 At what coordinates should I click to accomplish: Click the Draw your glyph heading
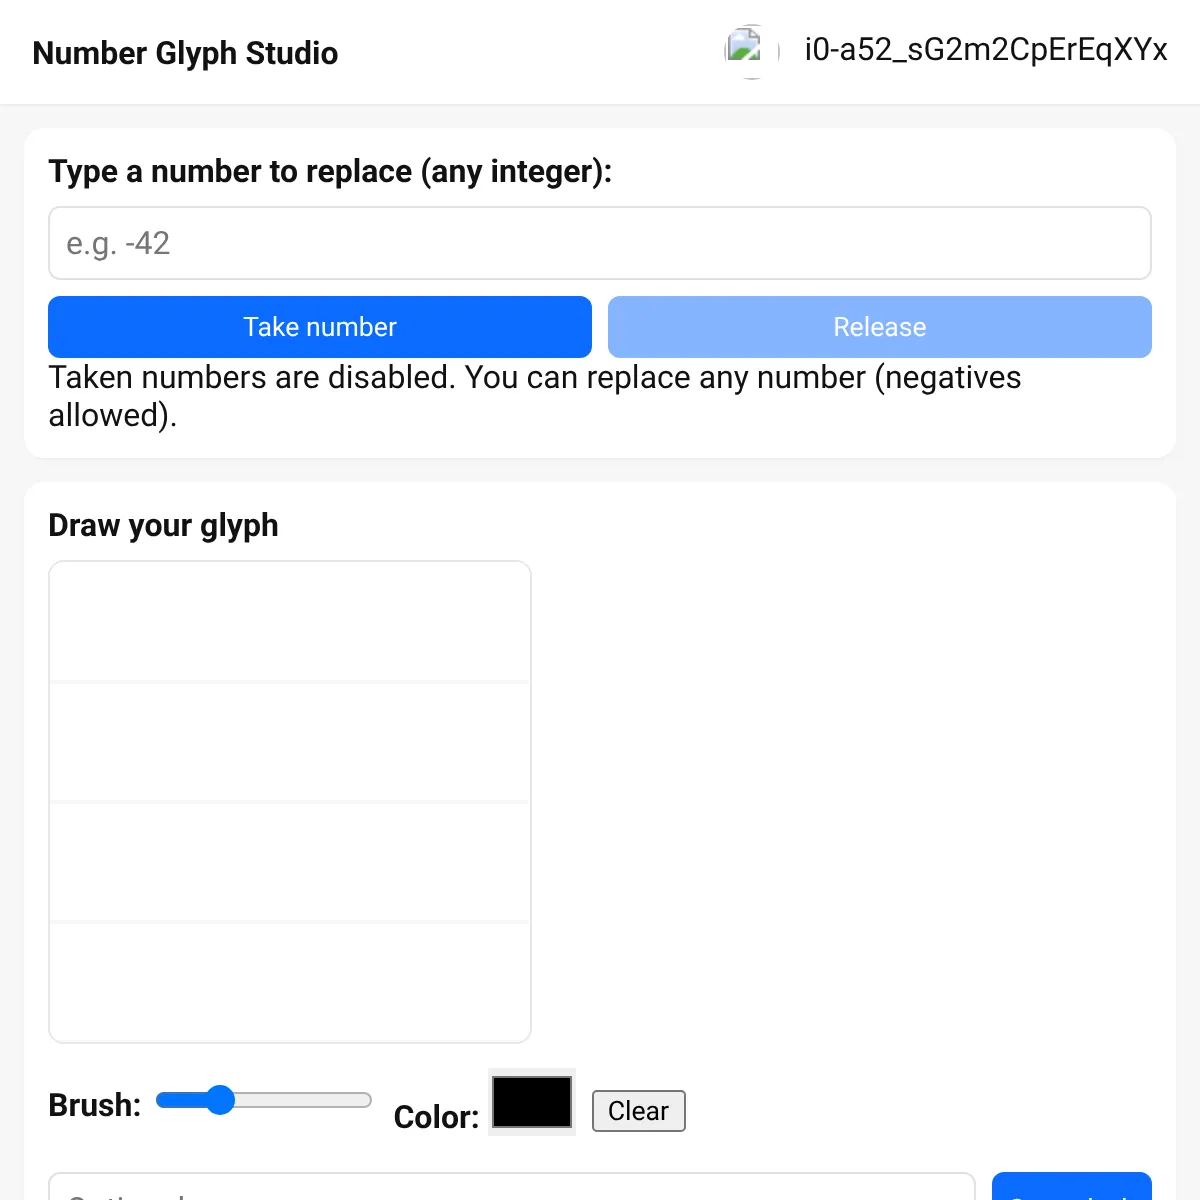pos(164,525)
